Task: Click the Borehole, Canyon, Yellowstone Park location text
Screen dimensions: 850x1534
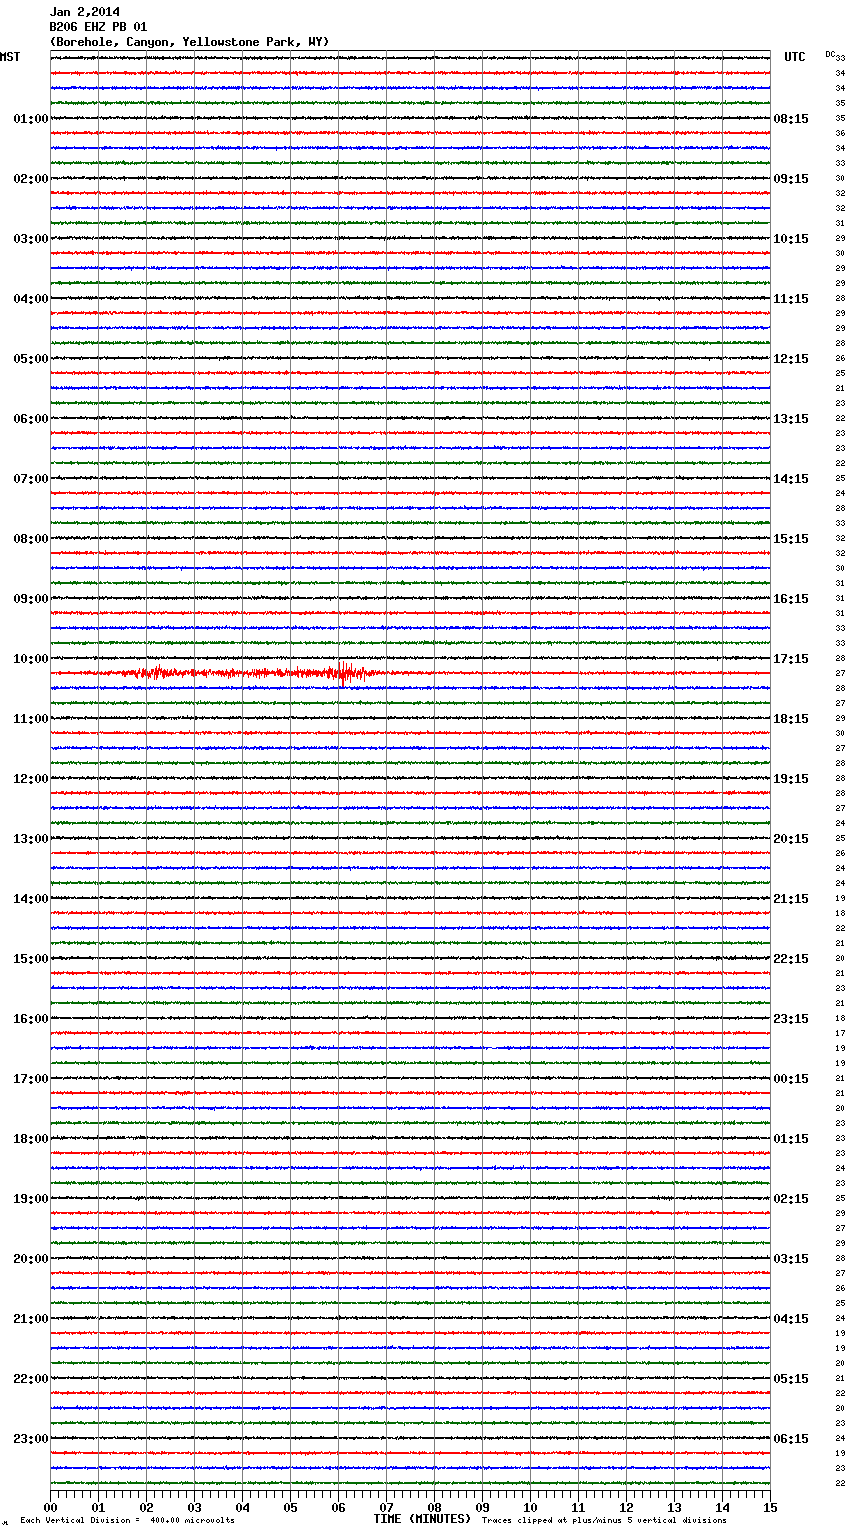Action: [189, 42]
